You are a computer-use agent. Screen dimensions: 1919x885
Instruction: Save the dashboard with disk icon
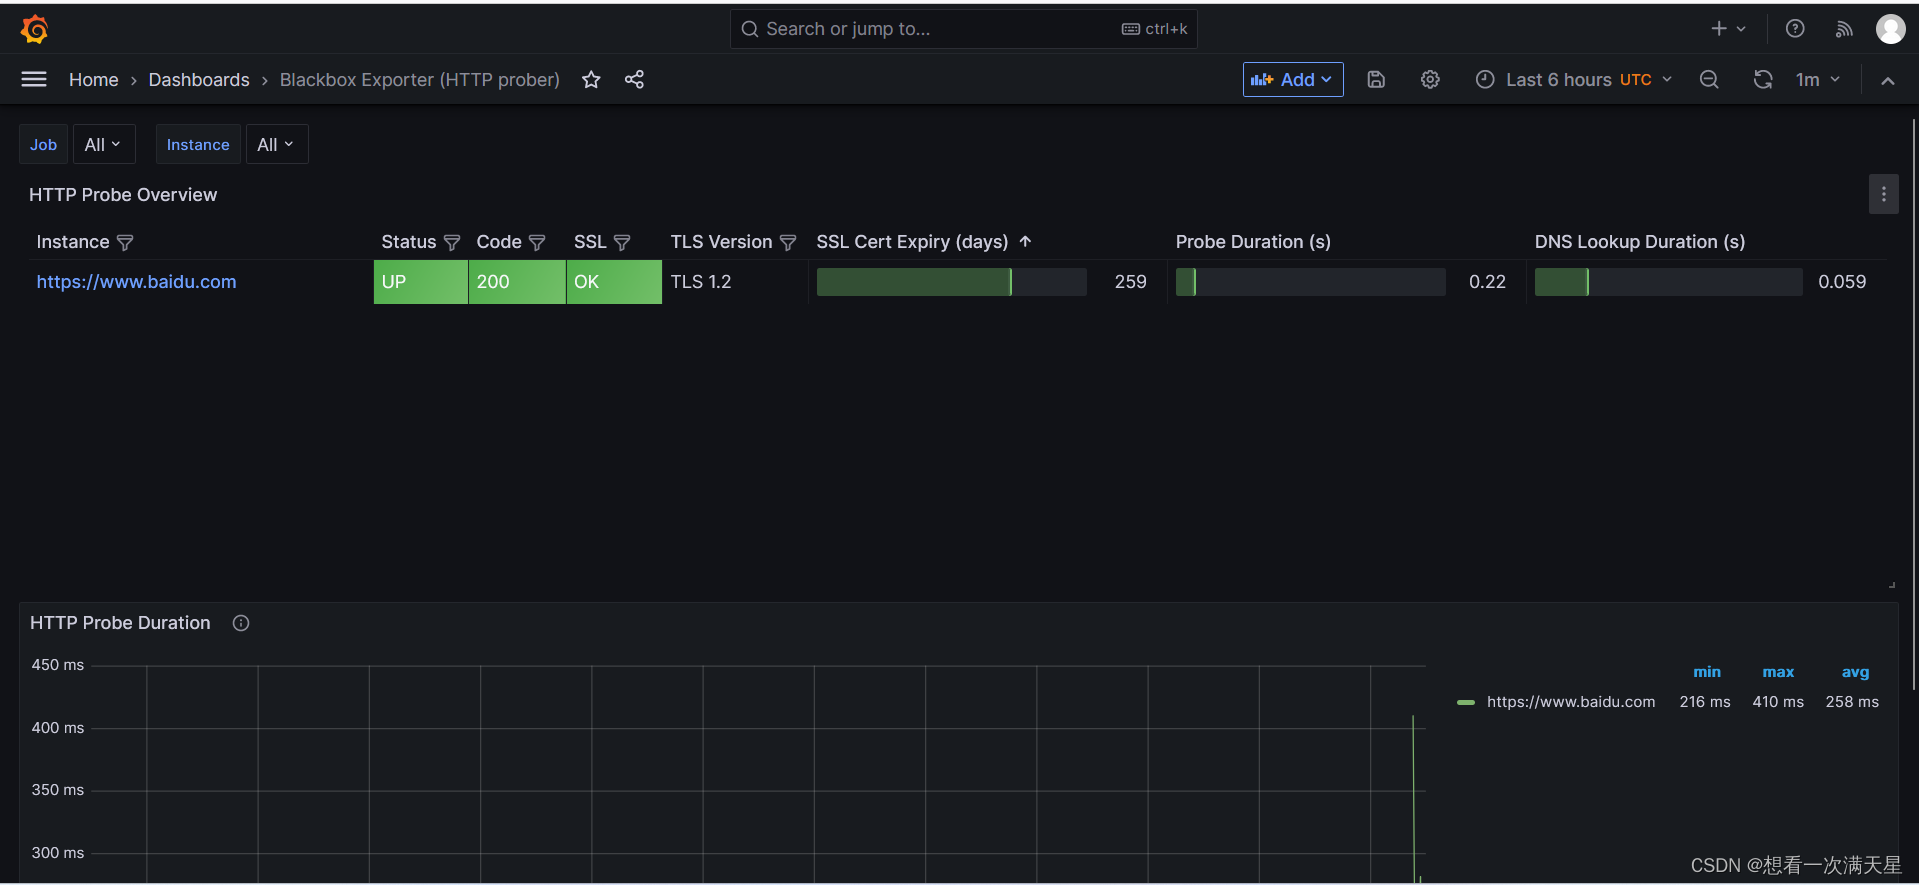[x=1376, y=79]
